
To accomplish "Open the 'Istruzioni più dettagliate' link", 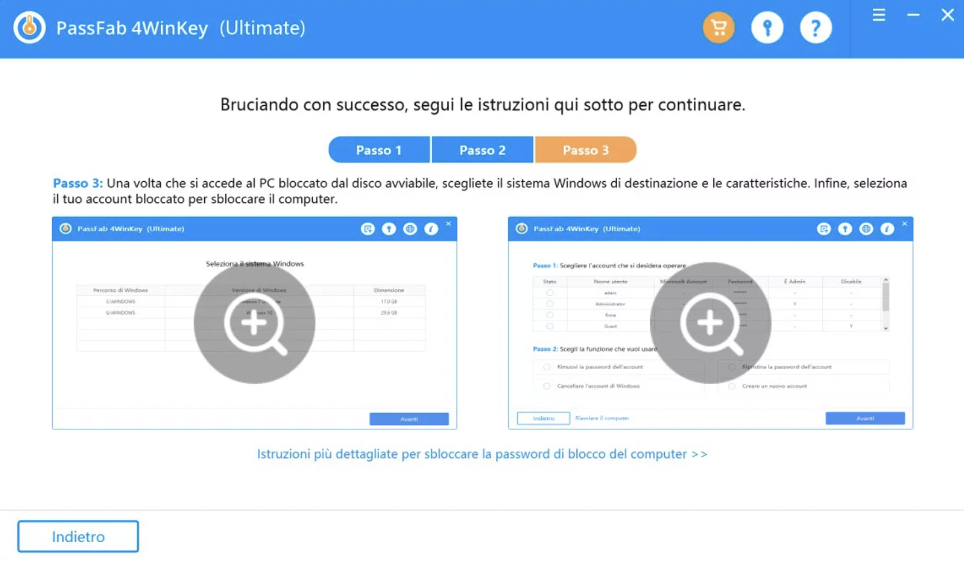I will coord(482,454).
